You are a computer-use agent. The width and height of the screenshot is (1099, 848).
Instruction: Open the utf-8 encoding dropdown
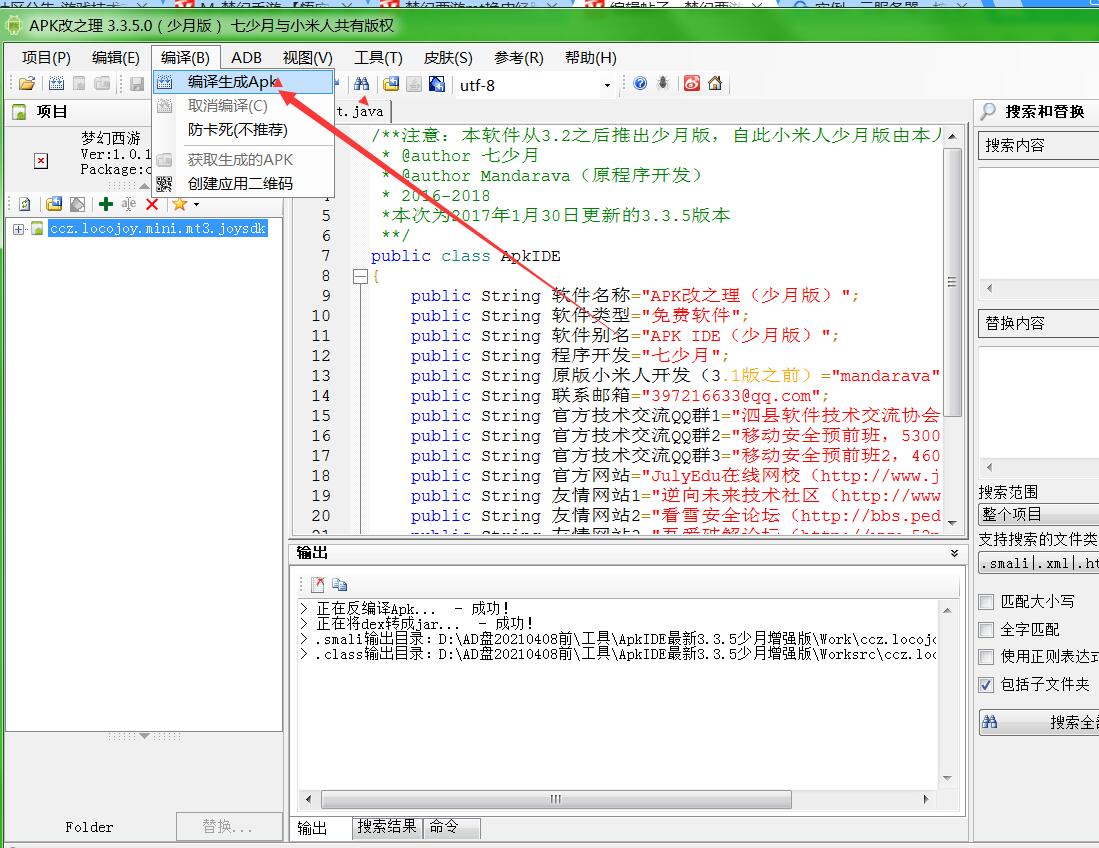tap(606, 85)
